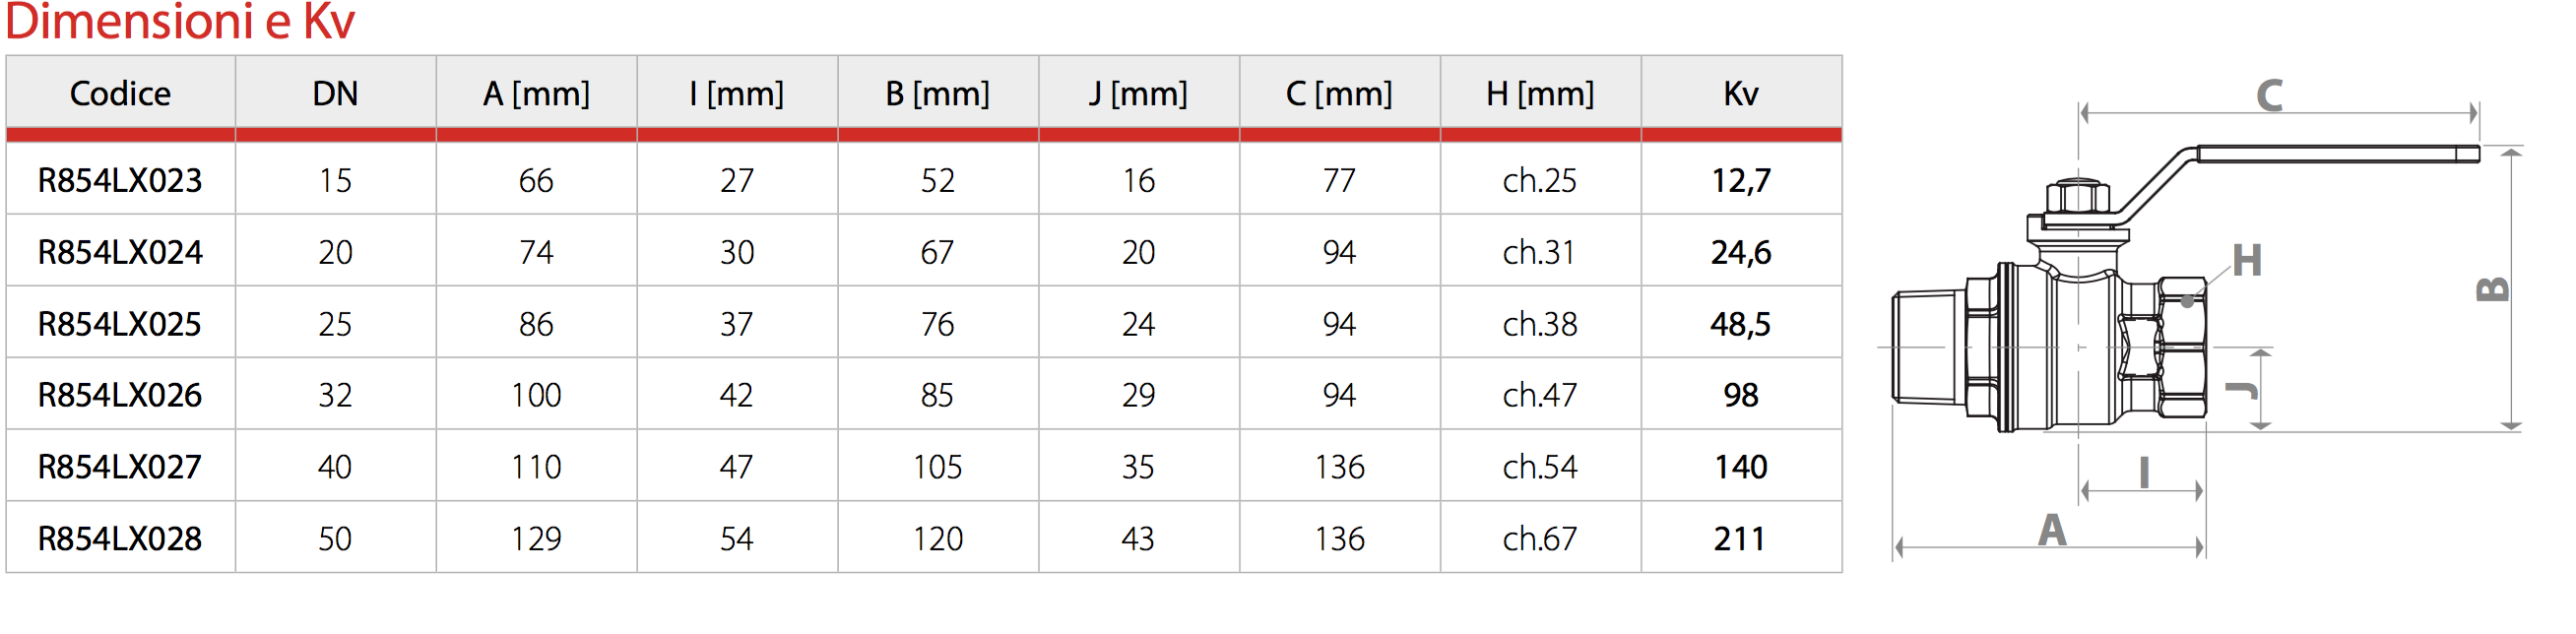The image size is (2576, 634).
Task: Click the letter J dimension label in diagram
Action: tap(2241, 389)
